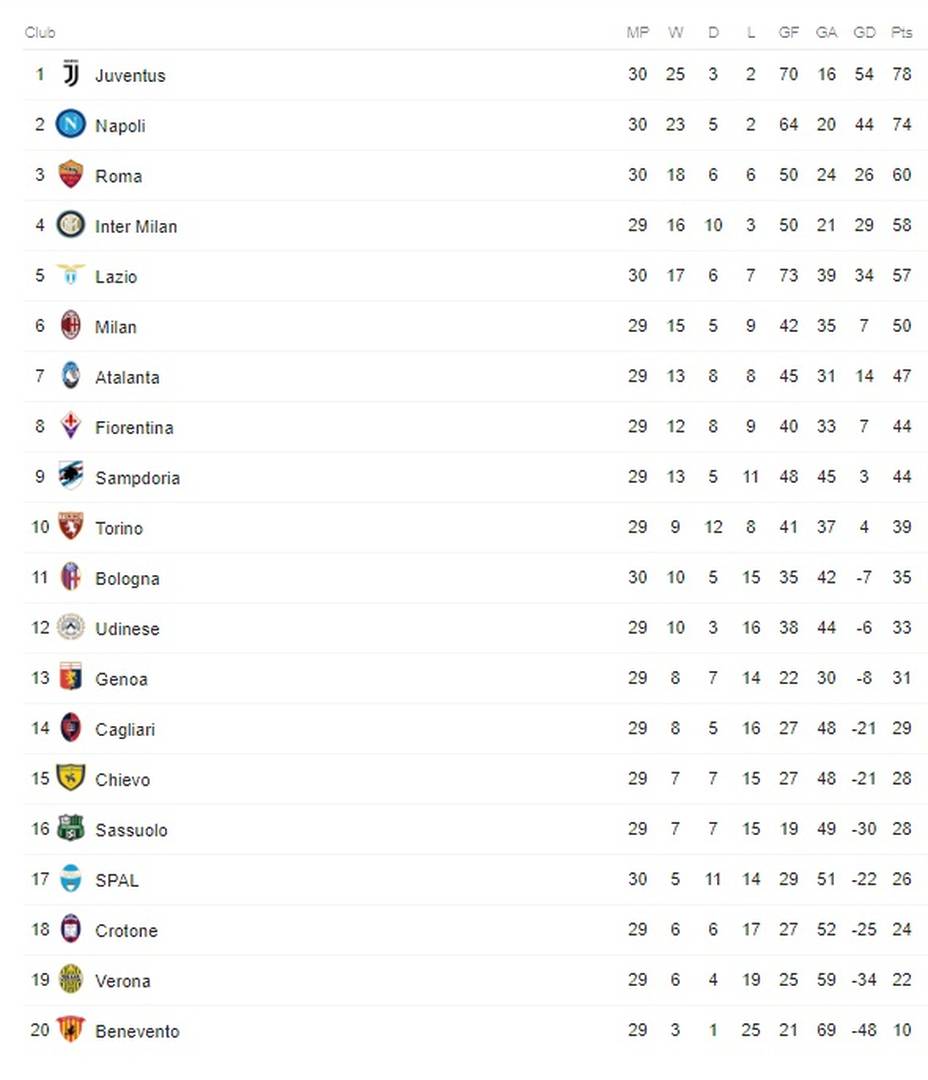This screenshot has height=1080, width=928.
Task: Click the Juventus club crest icon
Action: coord(70,74)
